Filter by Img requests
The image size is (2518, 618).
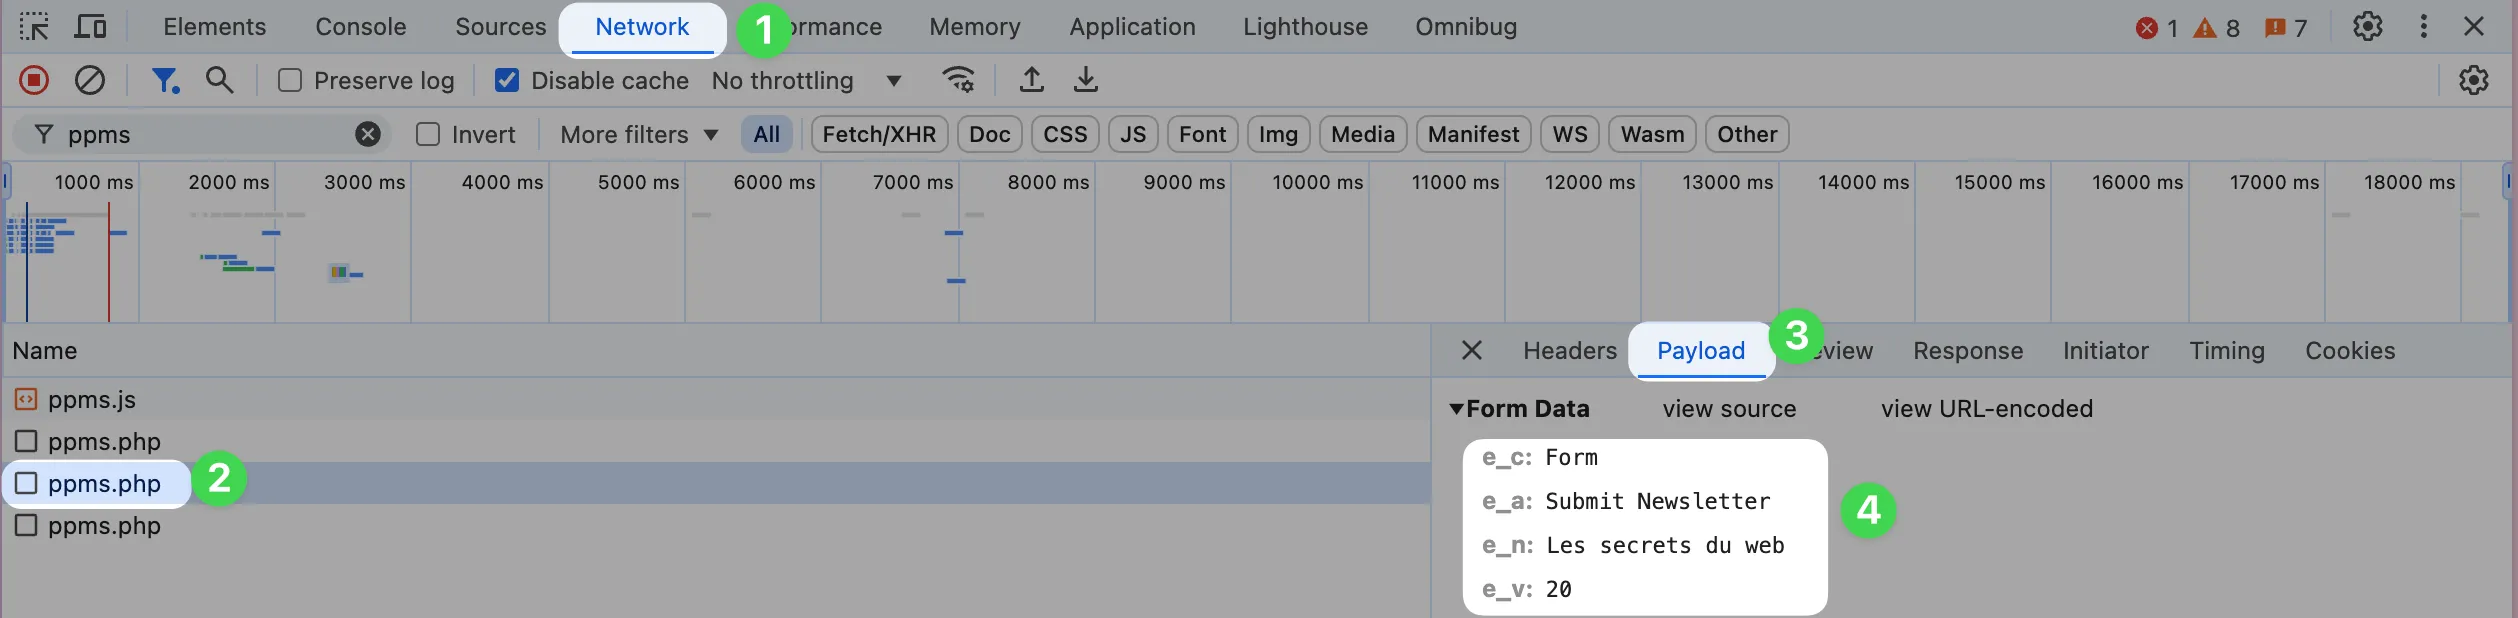point(1278,134)
